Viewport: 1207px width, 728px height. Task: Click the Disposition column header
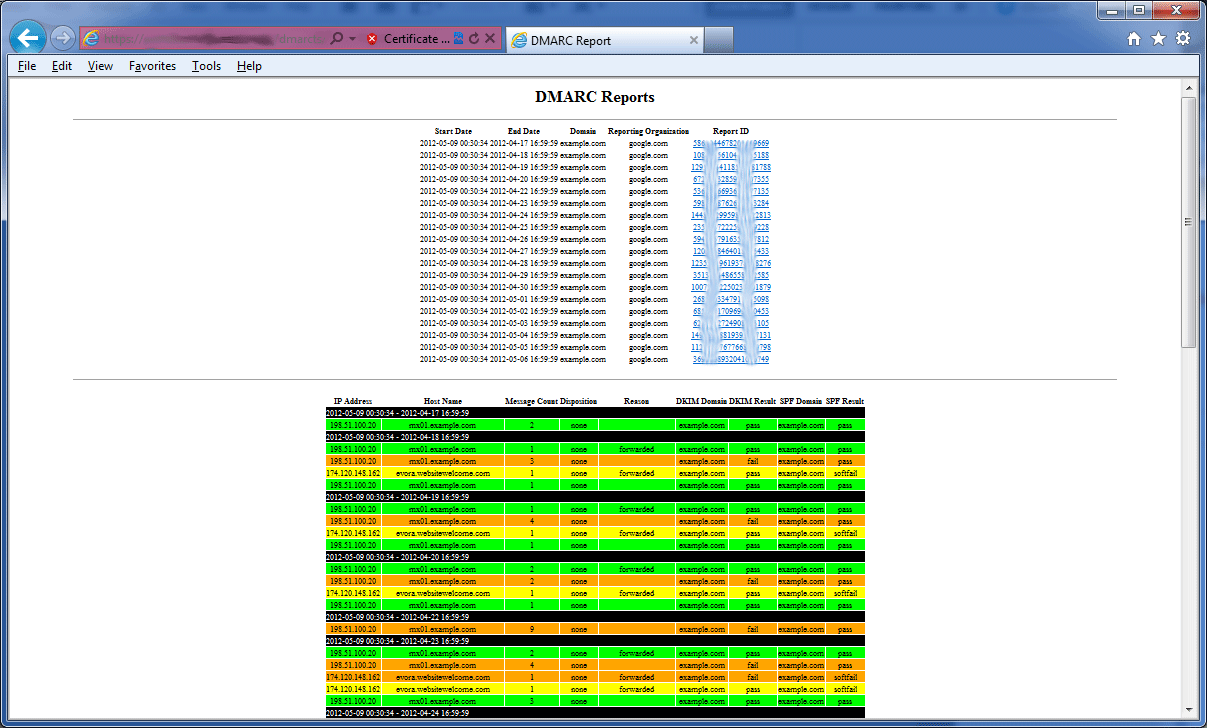pos(579,401)
